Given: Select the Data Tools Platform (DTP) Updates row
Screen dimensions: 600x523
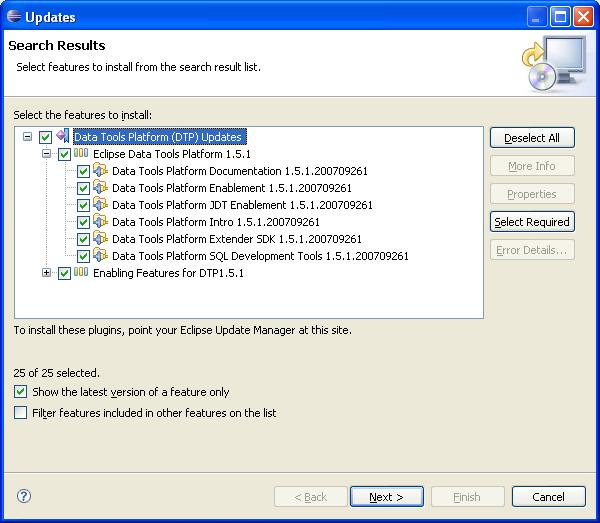Looking at the screenshot, I should (160, 137).
